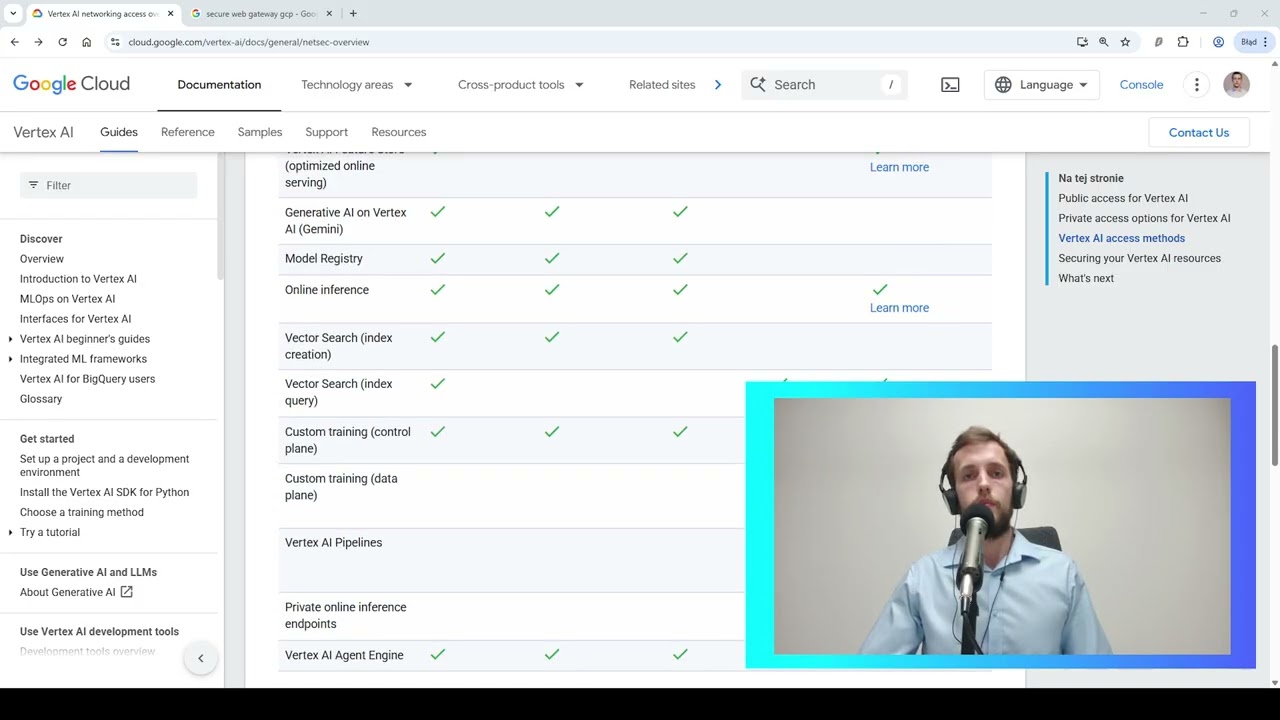Open Learn more link in Feature Store row

click(x=899, y=167)
